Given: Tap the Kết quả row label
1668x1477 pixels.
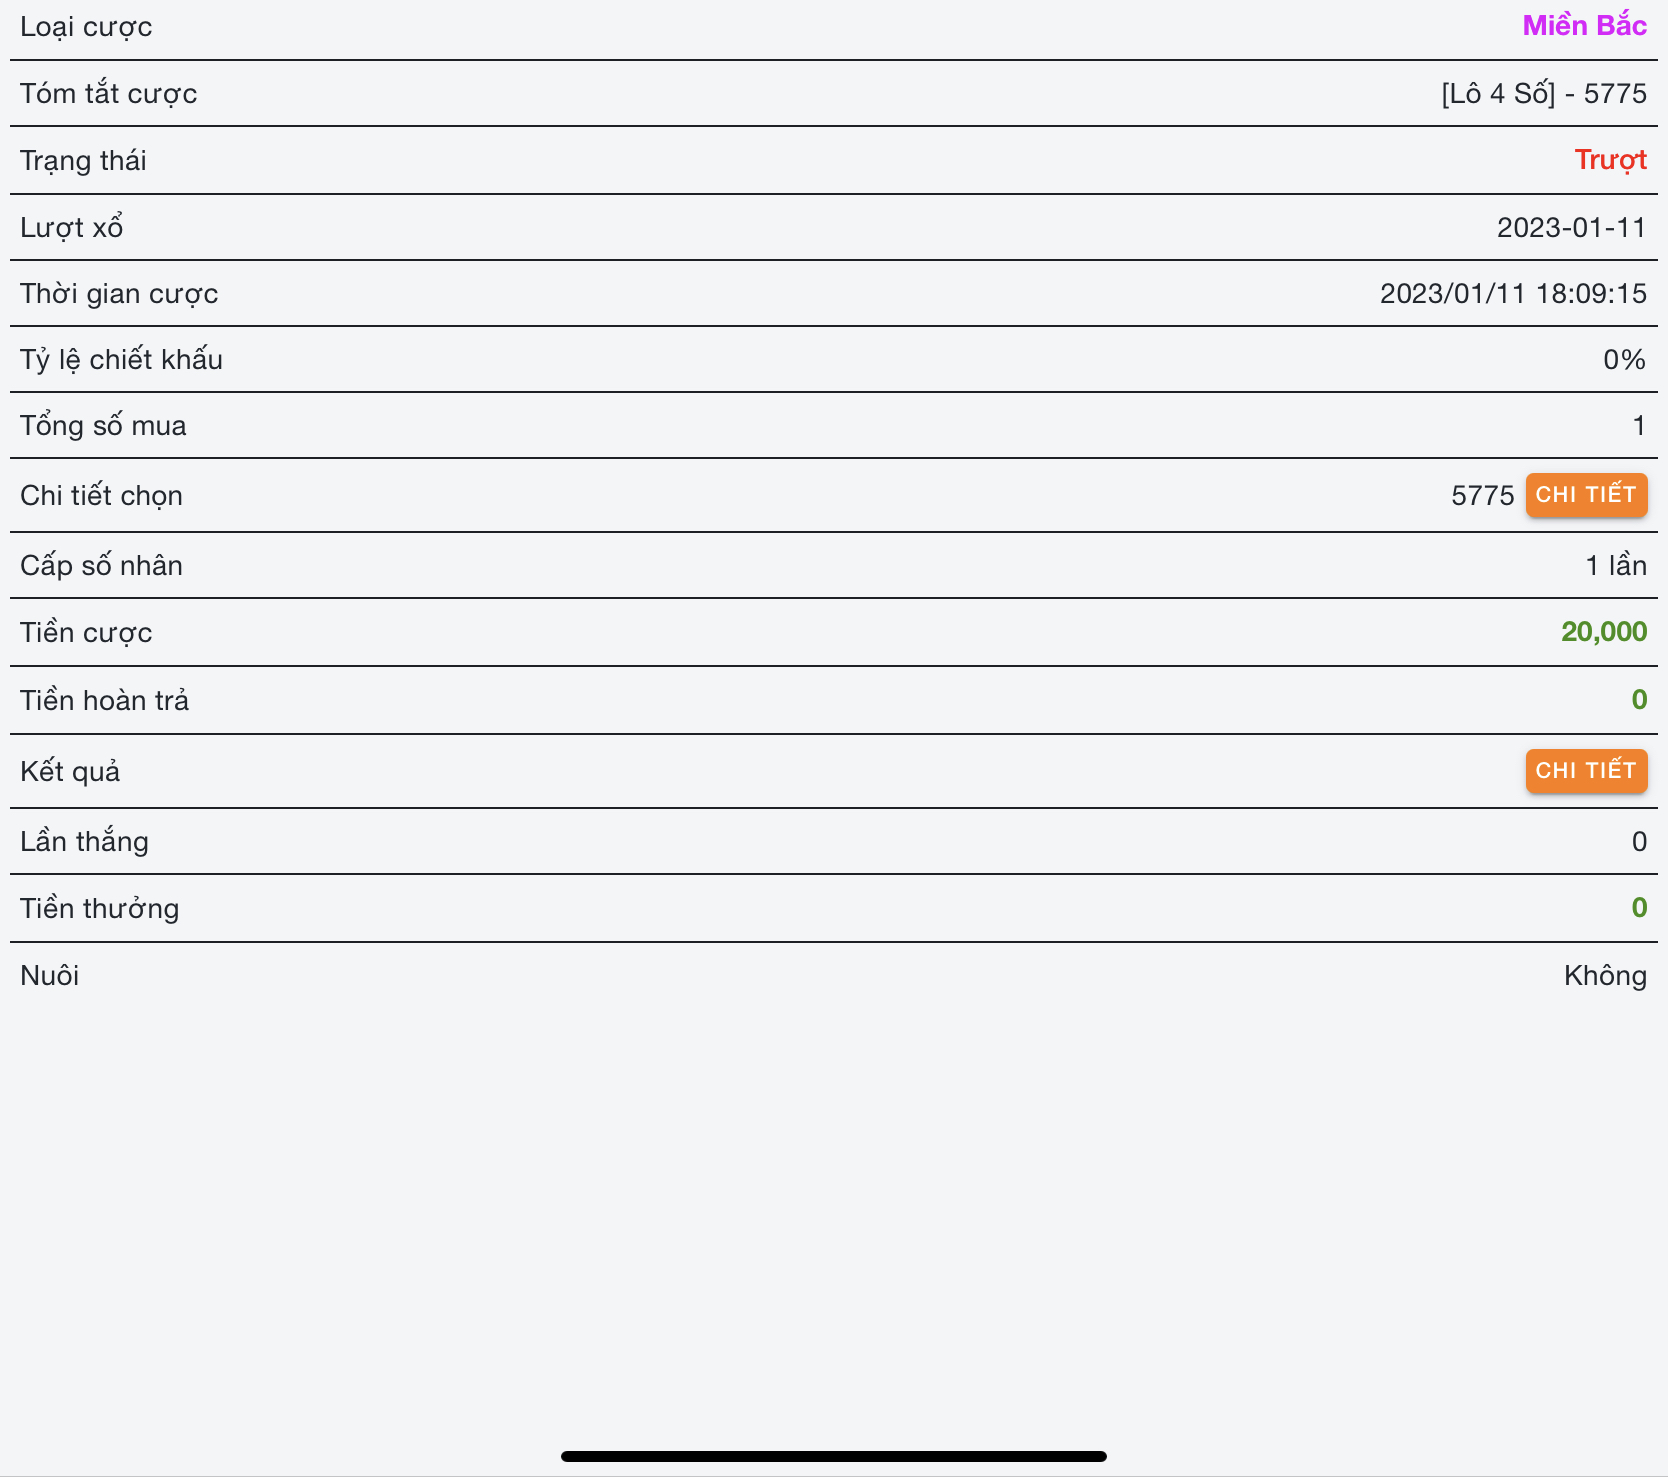Looking at the screenshot, I should tap(70, 772).
